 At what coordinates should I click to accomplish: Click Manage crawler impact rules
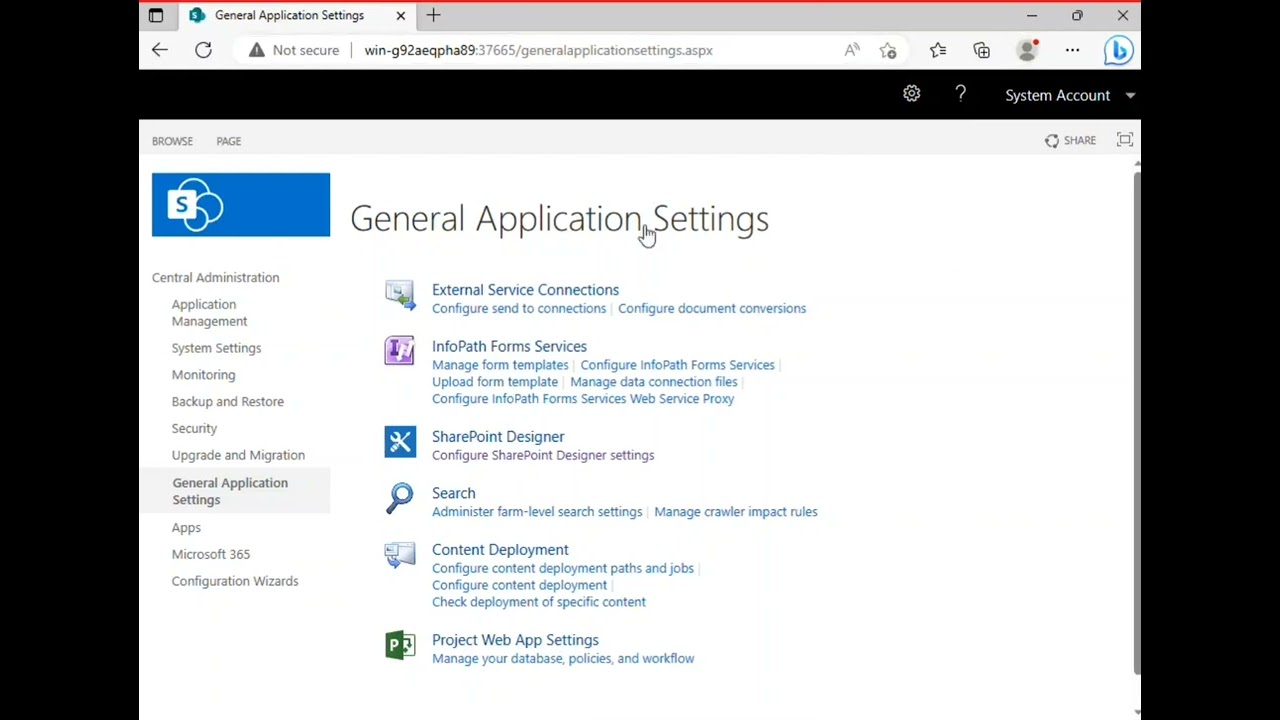(736, 512)
